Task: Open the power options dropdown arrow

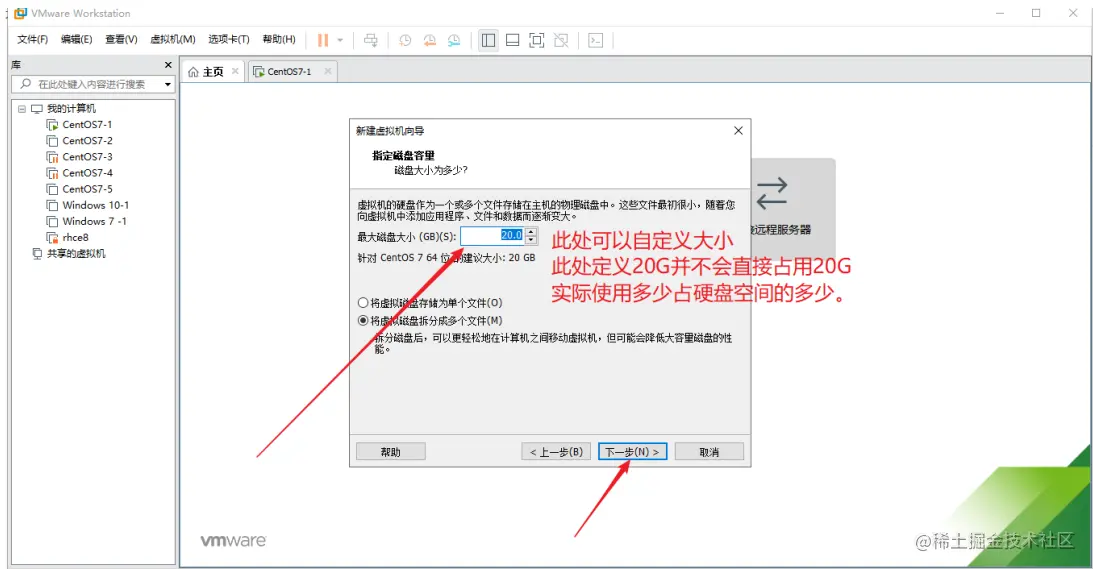Action: coord(340,40)
